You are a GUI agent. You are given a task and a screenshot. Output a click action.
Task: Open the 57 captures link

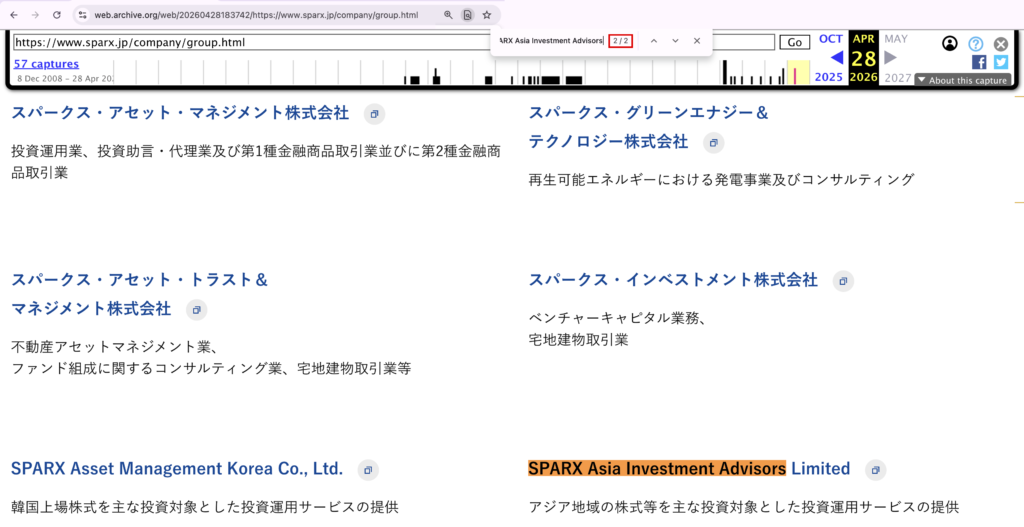pyautogui.click(x=46, y=64)
